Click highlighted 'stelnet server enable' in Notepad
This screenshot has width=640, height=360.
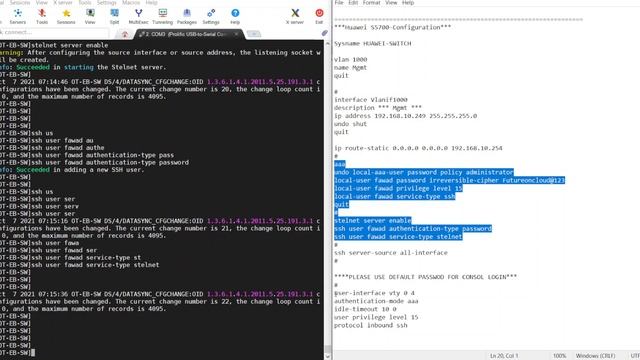coord(373,220)
